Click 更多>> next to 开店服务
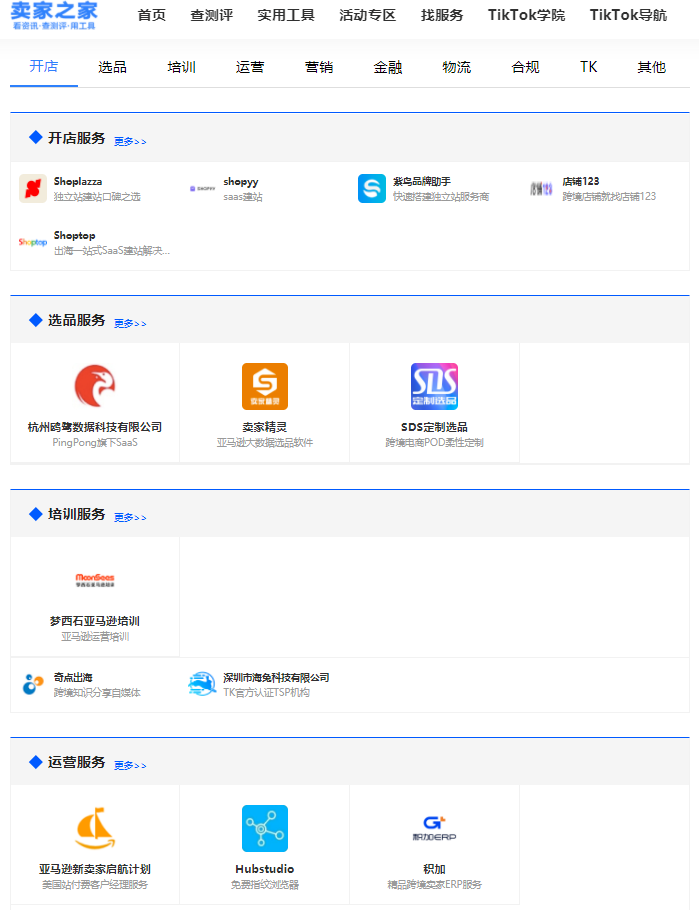This screenshot has height=910, width=699. click(130, 141)
